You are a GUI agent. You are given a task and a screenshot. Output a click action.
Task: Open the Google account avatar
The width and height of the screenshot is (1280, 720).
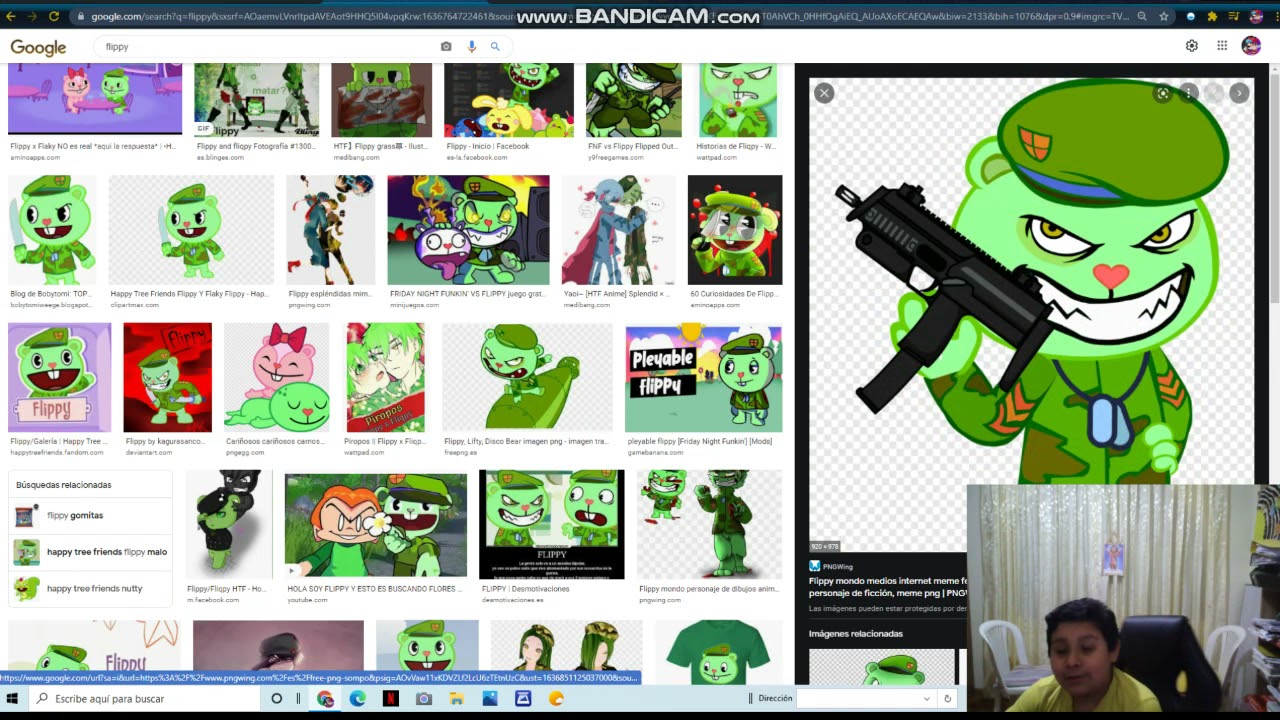click(1251, 46)
